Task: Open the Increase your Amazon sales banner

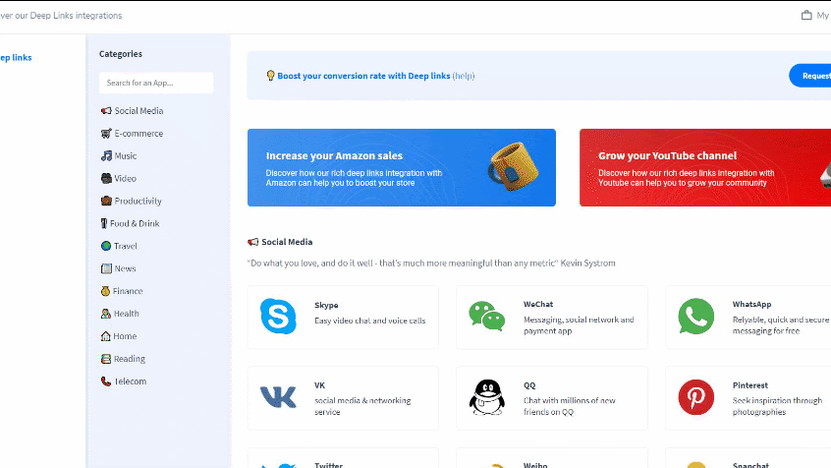Action: pos(401,167)
